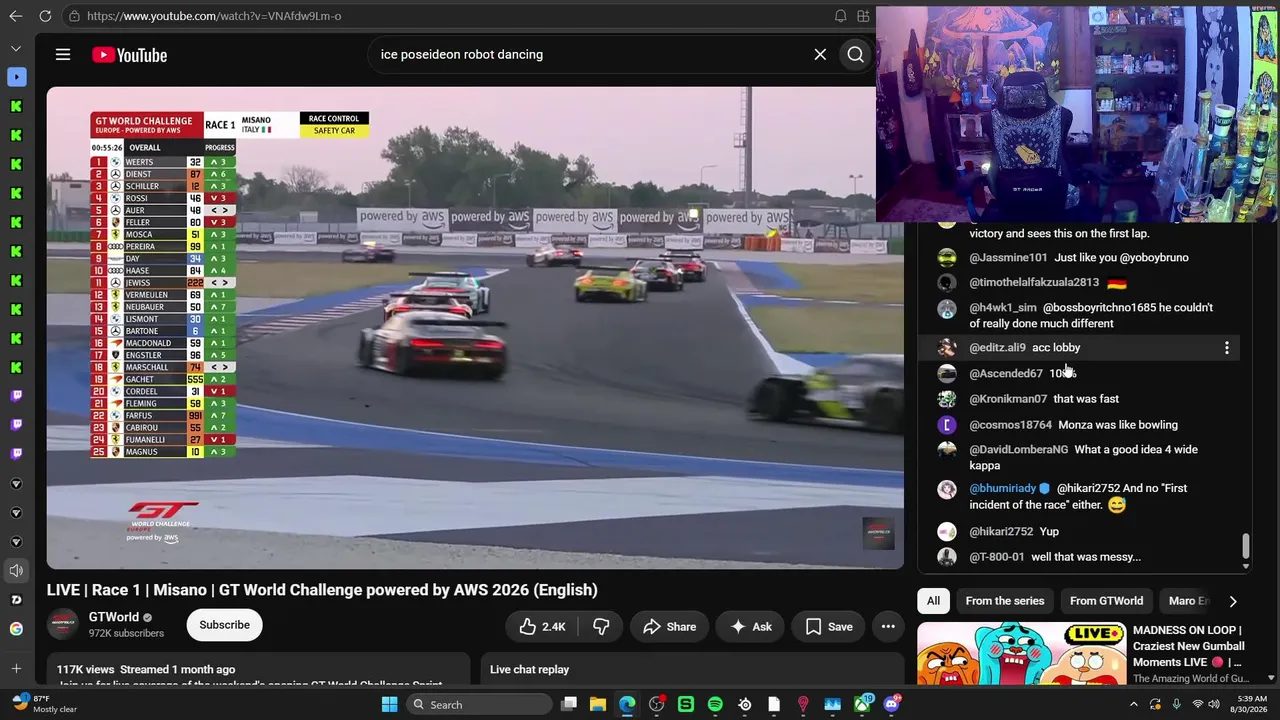The image size is (1280, 720).
Task: Click username @h4wk1_sim in chat
Action: pos(1003,308)
